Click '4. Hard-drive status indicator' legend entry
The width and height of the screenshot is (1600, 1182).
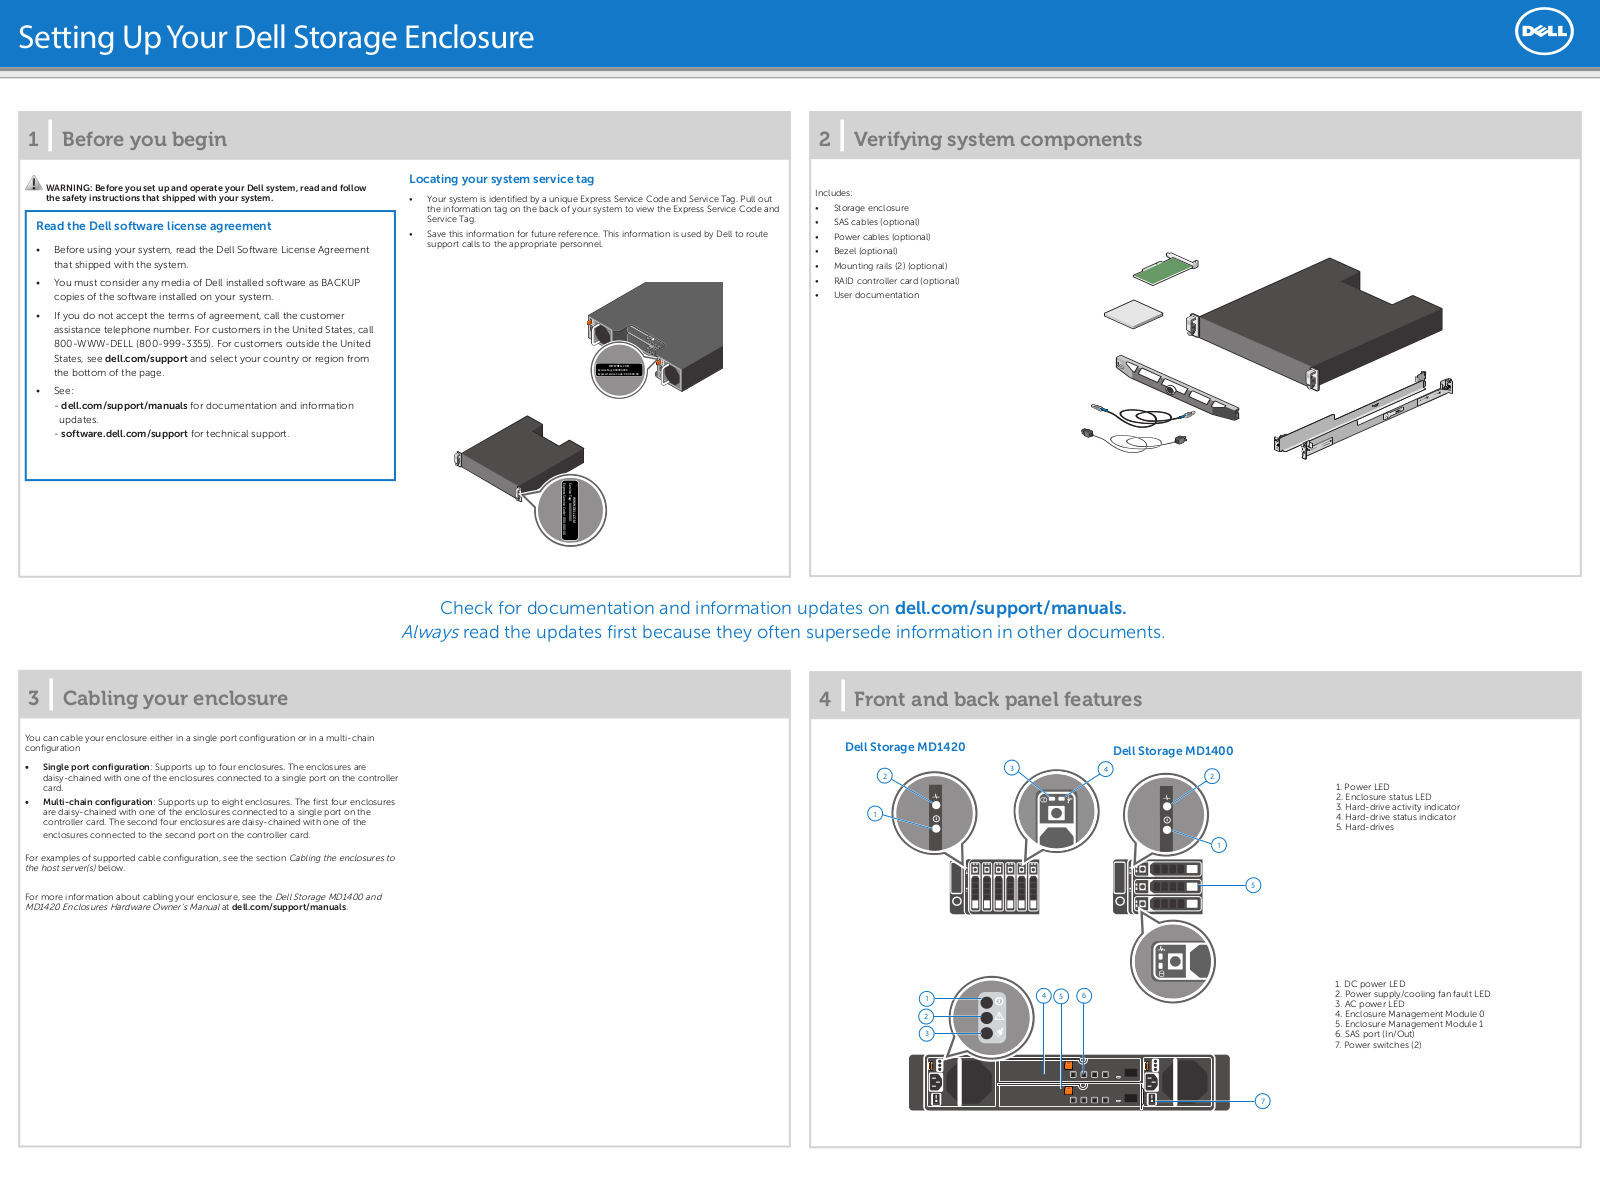coord(1395,817)
